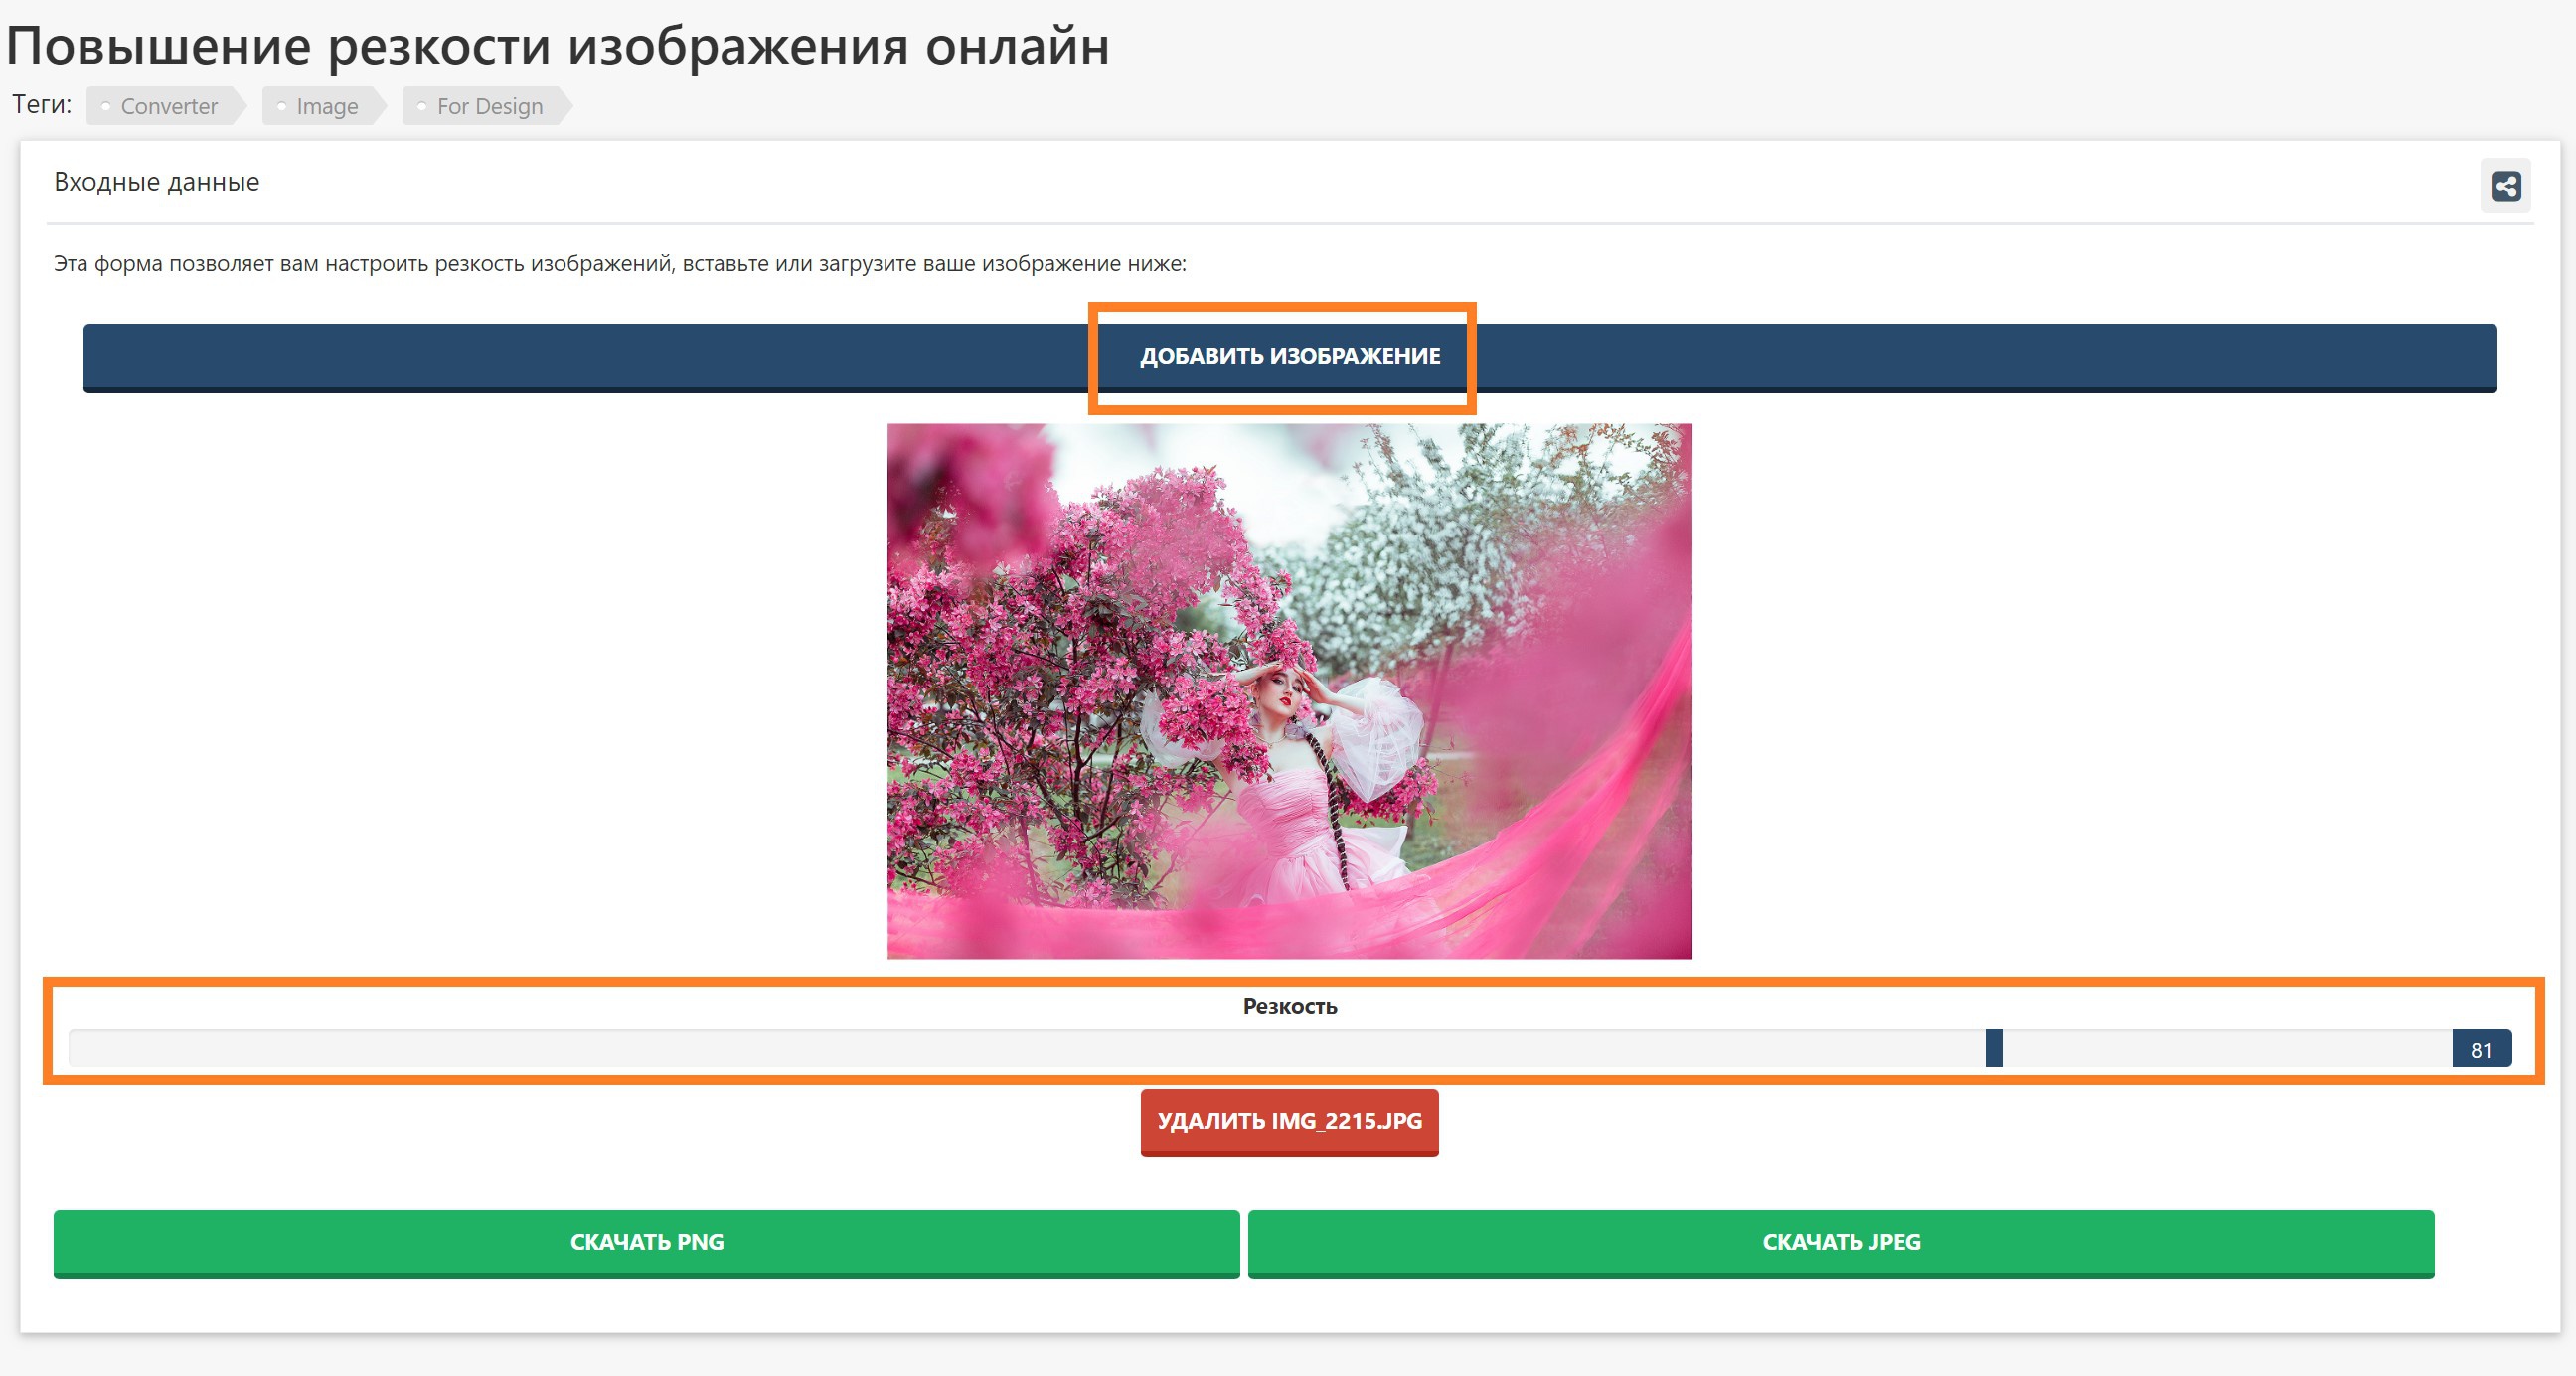The width and height of the screenshot is (2576, 1376).
Task: Click the Теги: label
Action: [x=42, y=105]
